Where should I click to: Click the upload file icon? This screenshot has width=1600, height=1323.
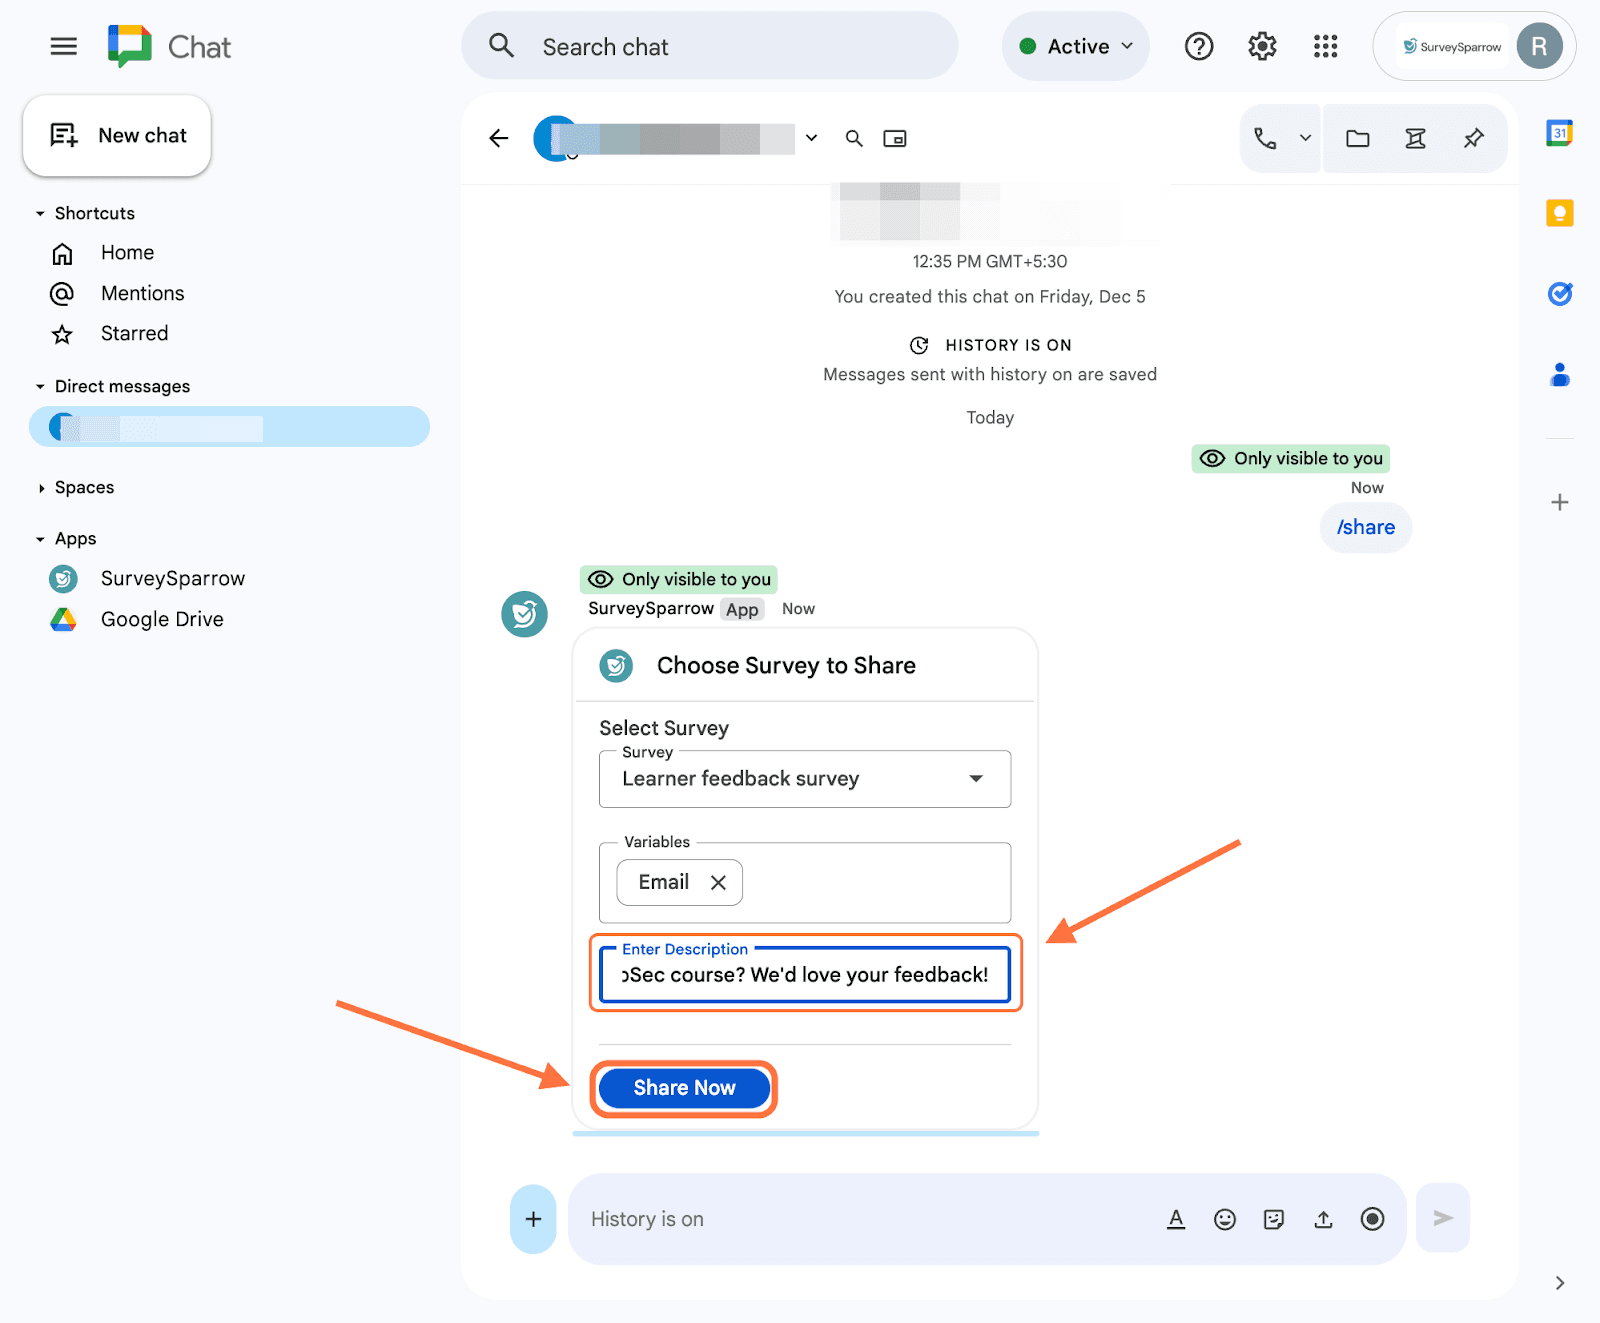(1323, 1219)
